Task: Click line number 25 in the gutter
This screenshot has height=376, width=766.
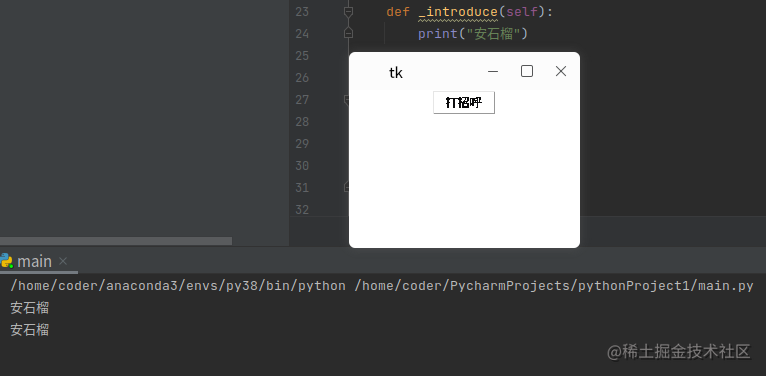Action: (x=302, y=56)
